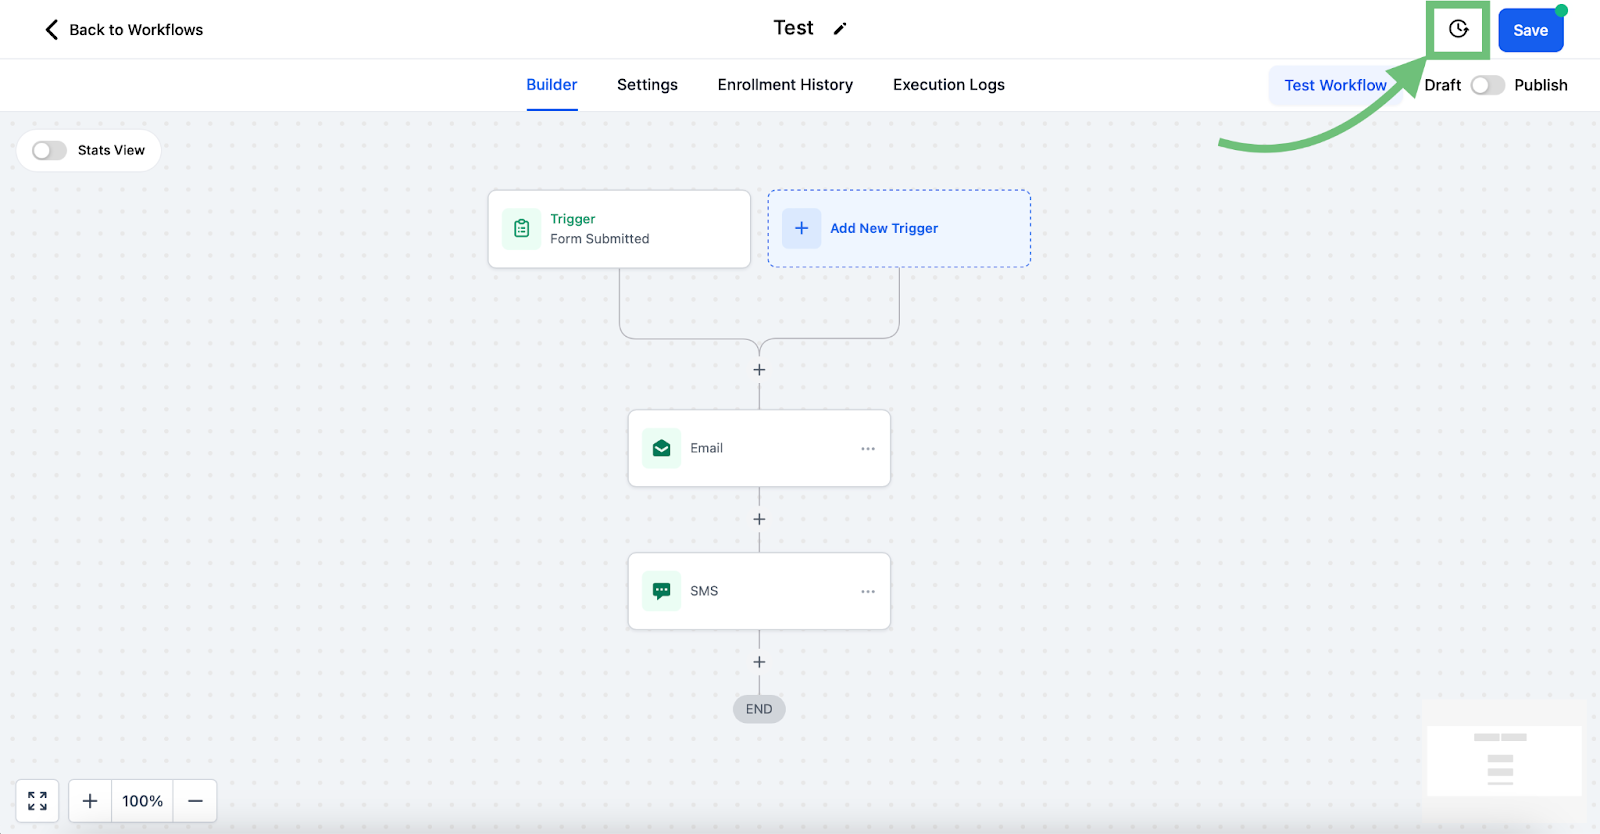Add a step after the SMS action
This screenshot has width=1600, height=834.
759,662
